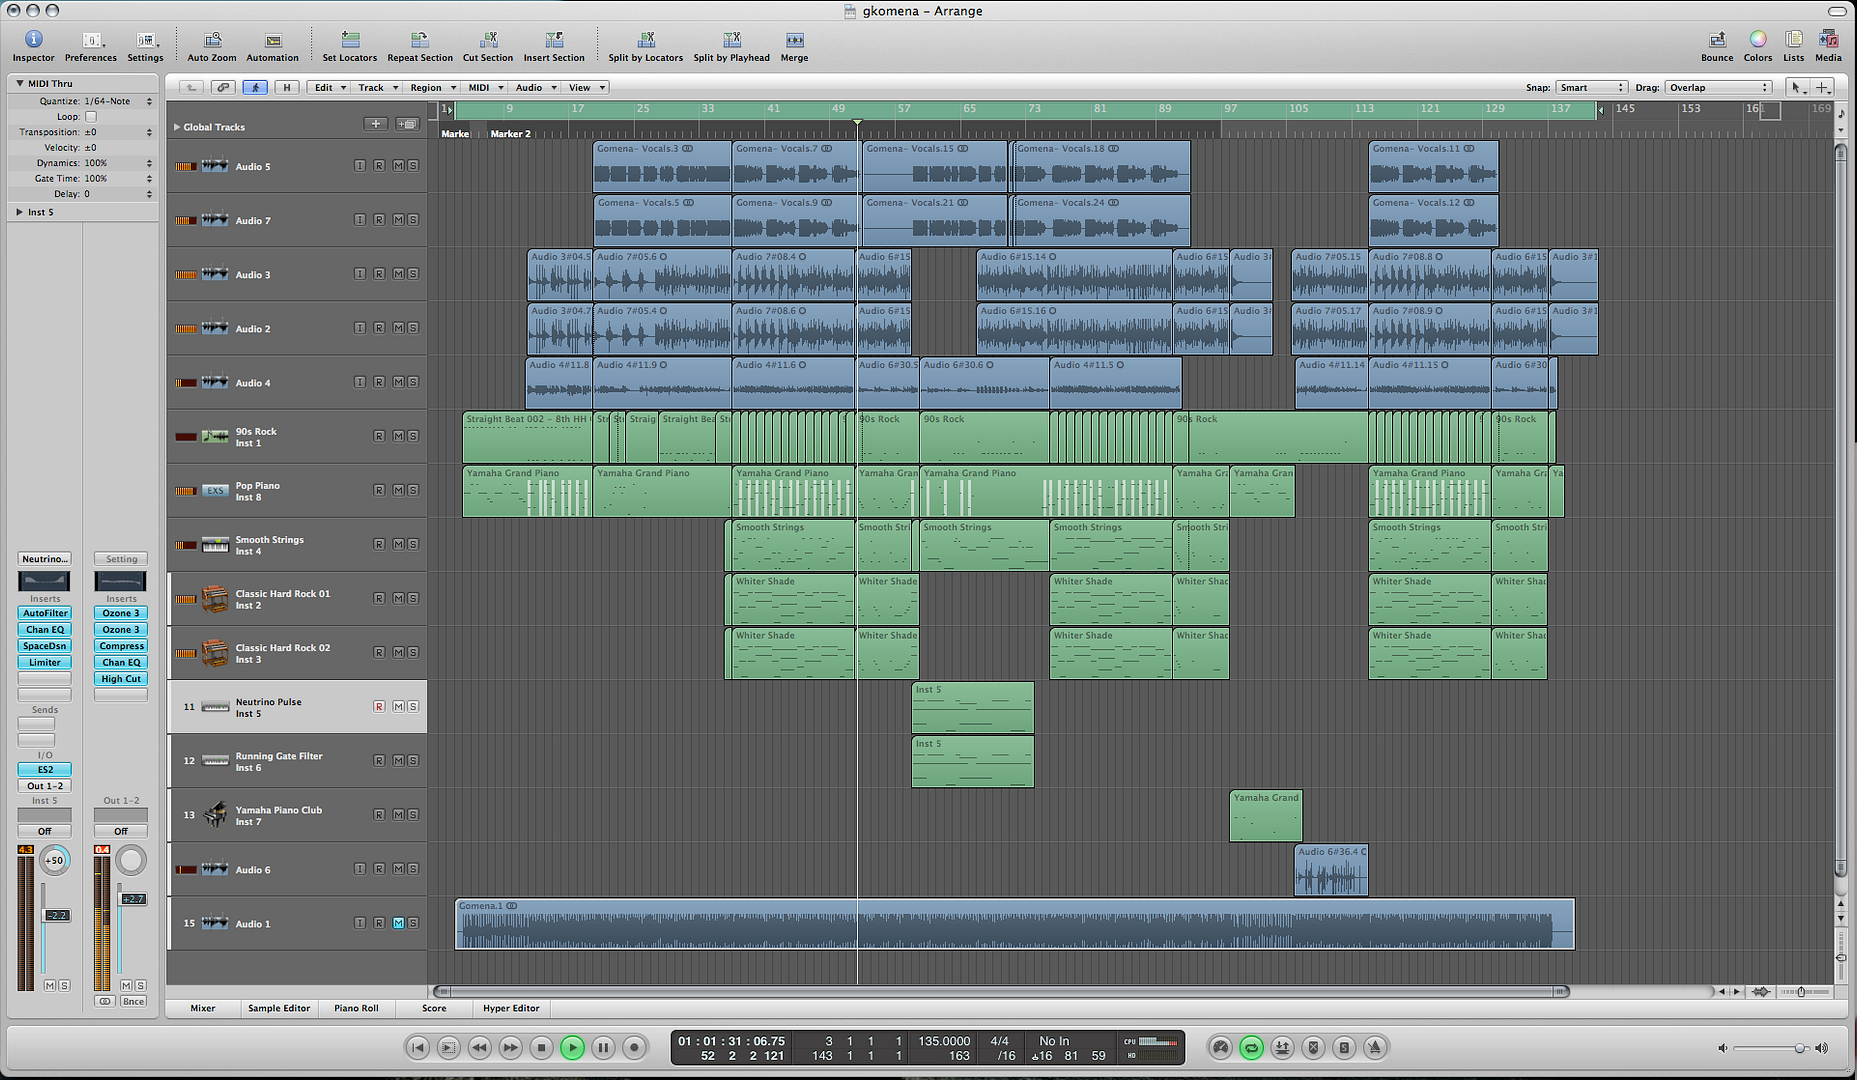Open the View local menu
1857x1080 pixels.
(x=586, y=88)
